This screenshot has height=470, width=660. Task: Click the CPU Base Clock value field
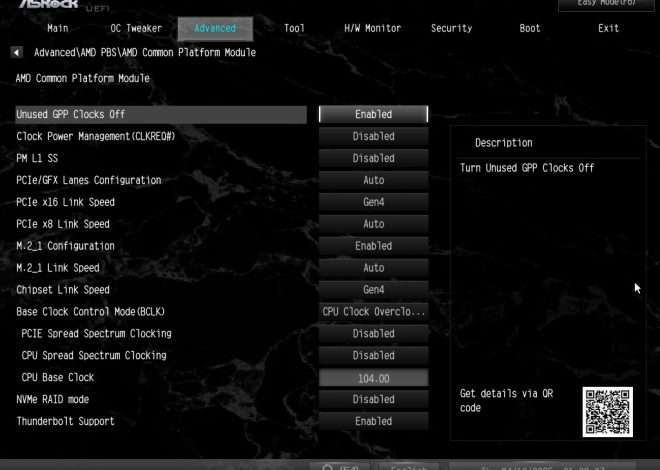pyautogui.click(x=373, y=378)
